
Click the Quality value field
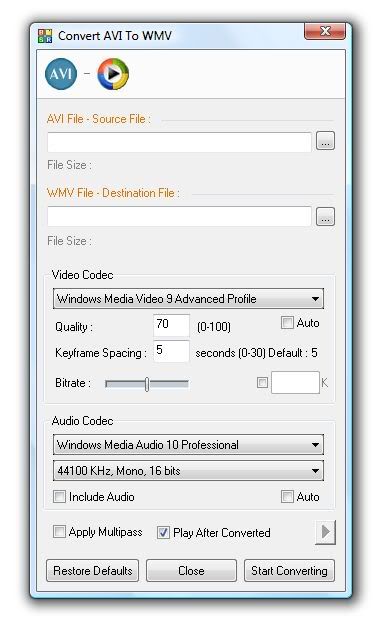tap(171, 325)
